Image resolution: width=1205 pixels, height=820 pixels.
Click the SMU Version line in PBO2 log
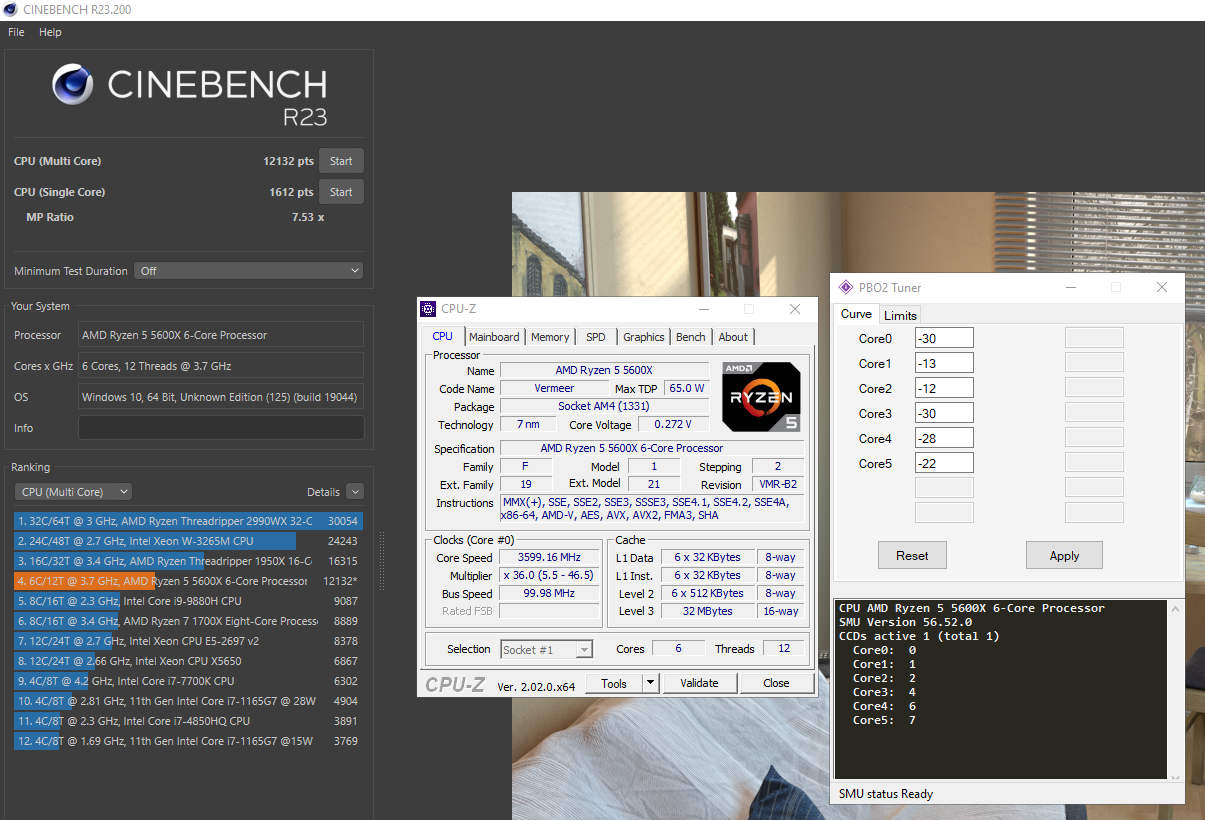[x=905, y=622]
